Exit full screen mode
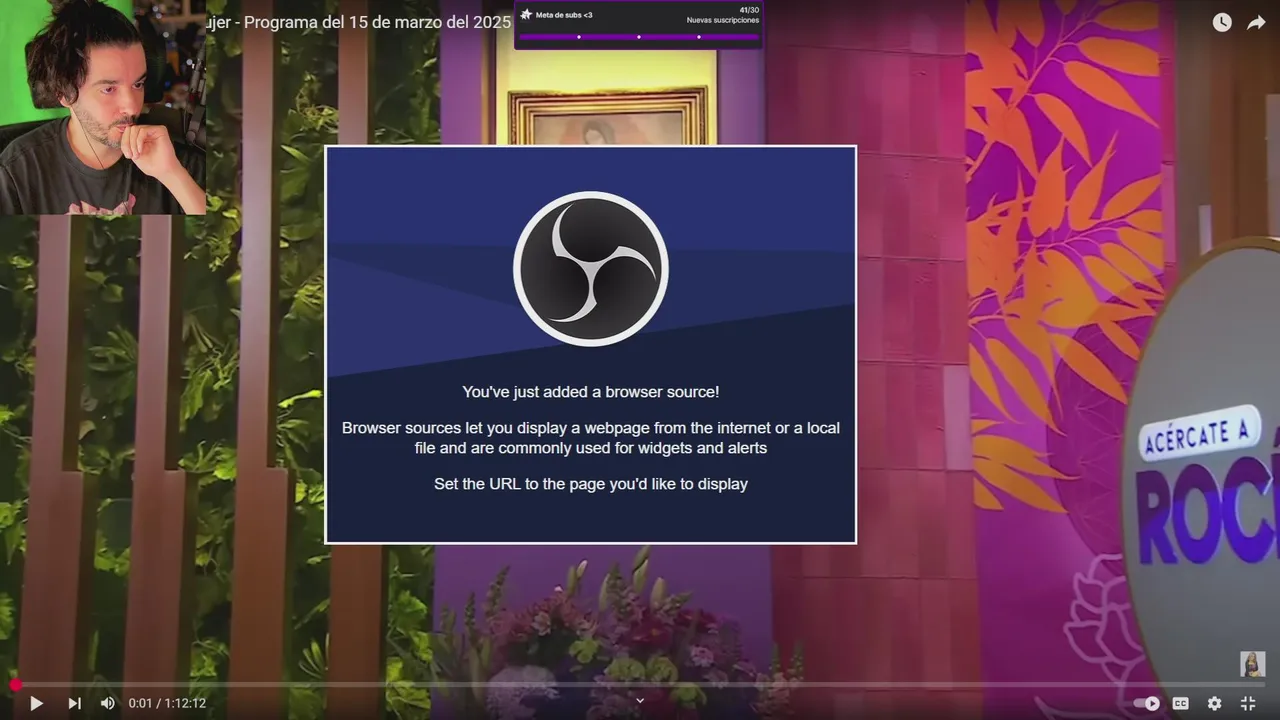The width and height of the screenshot is (1280, 720). 1248,703
